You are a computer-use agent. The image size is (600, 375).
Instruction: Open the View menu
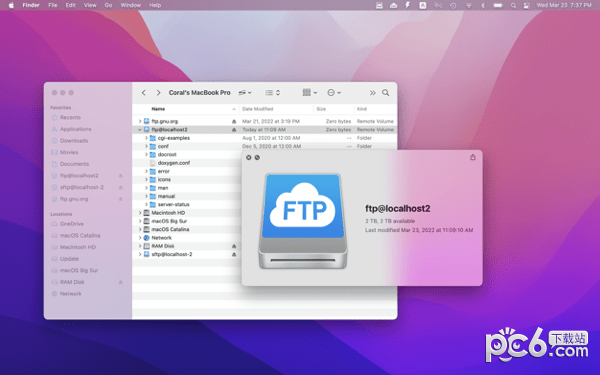90,5
